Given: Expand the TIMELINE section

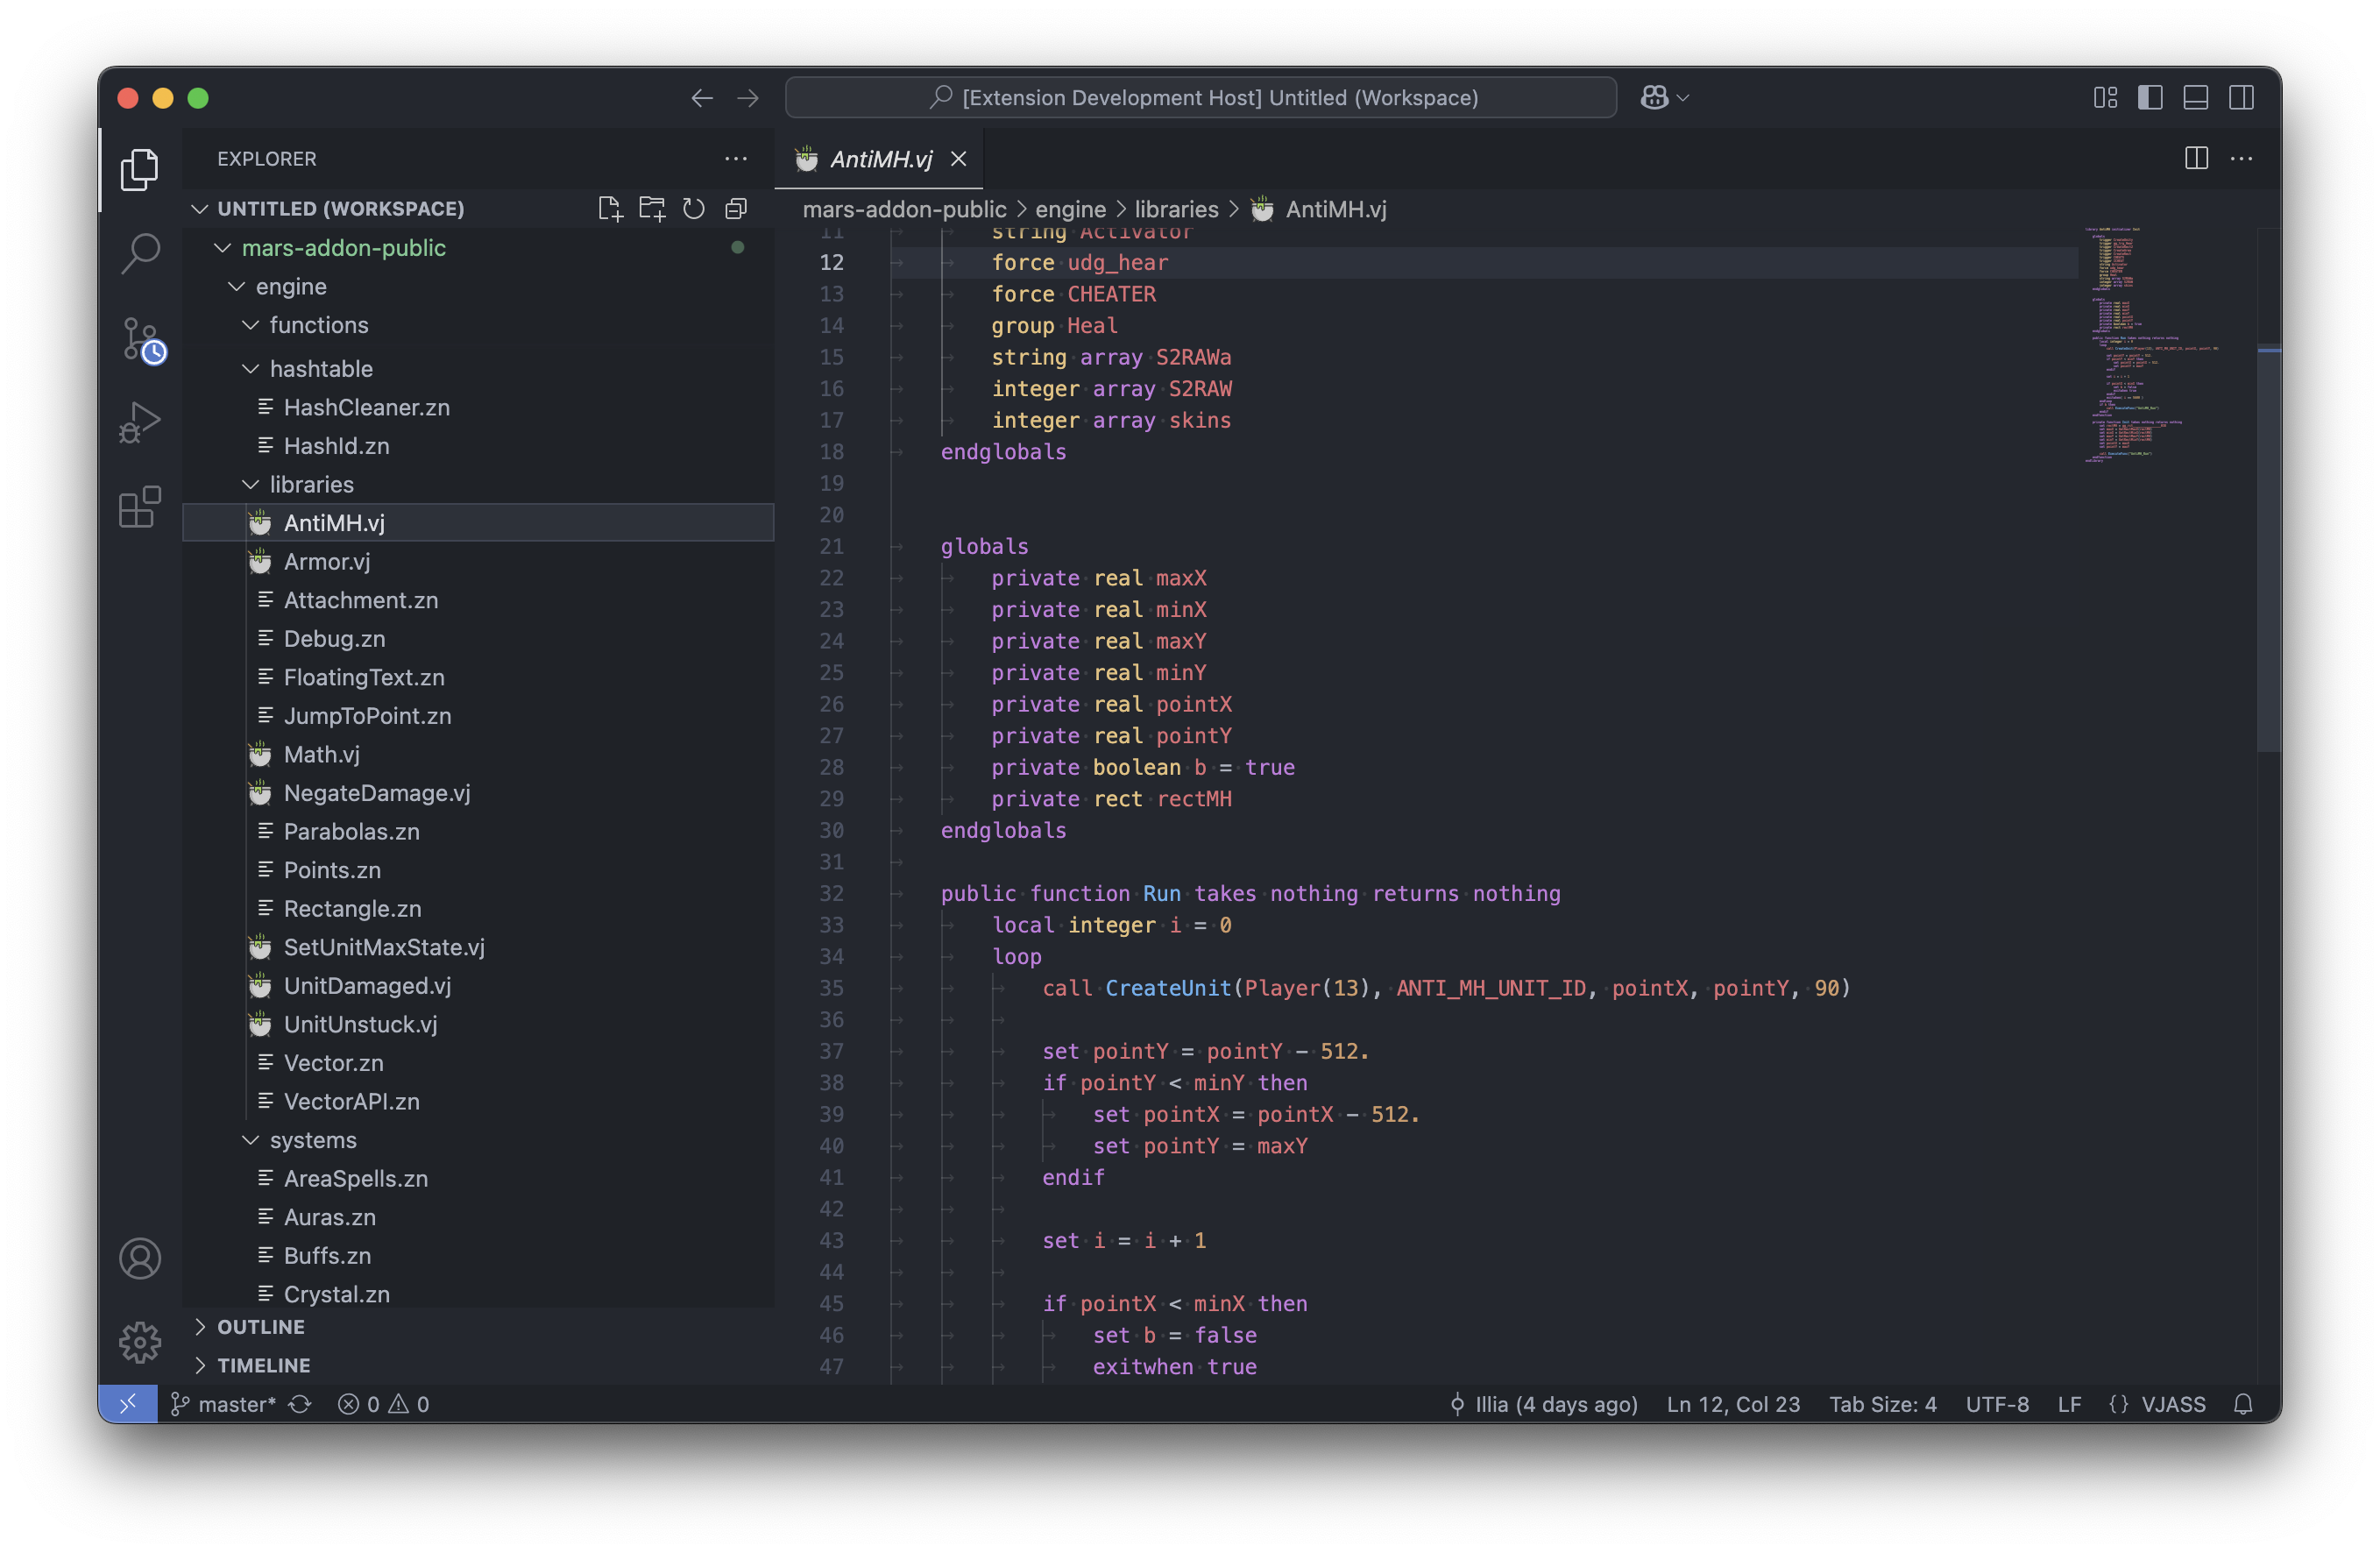Looking at the screenshot, I should tap(263, 1365).
